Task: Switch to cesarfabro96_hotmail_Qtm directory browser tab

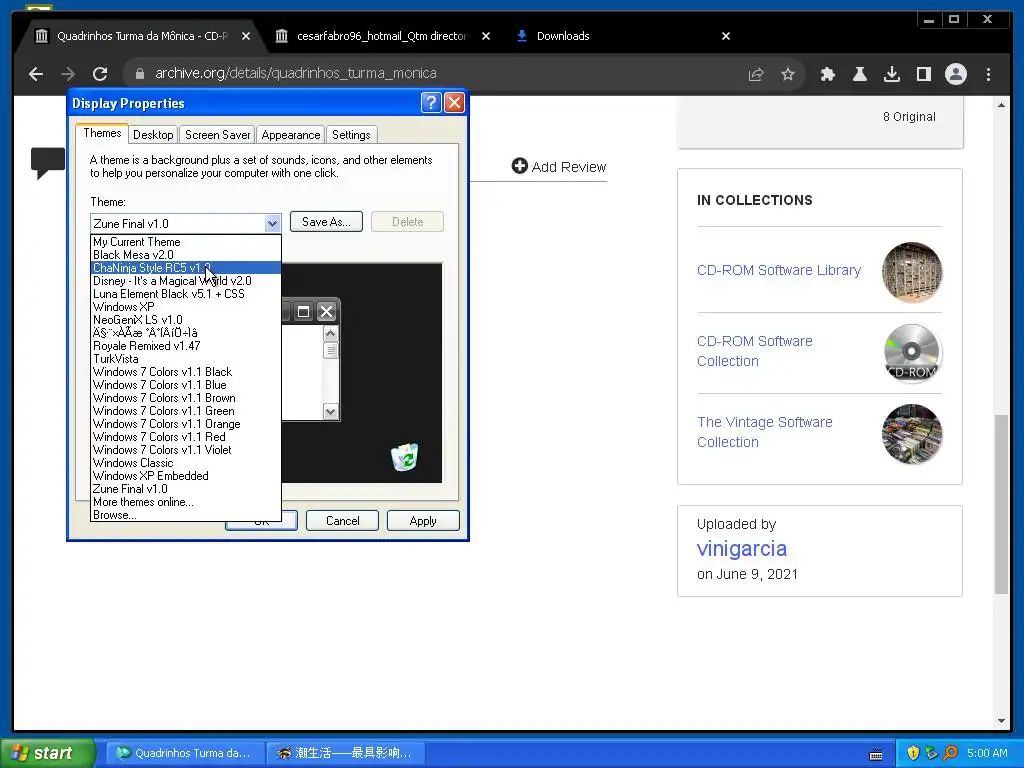Action: click(x=381, y=36)
